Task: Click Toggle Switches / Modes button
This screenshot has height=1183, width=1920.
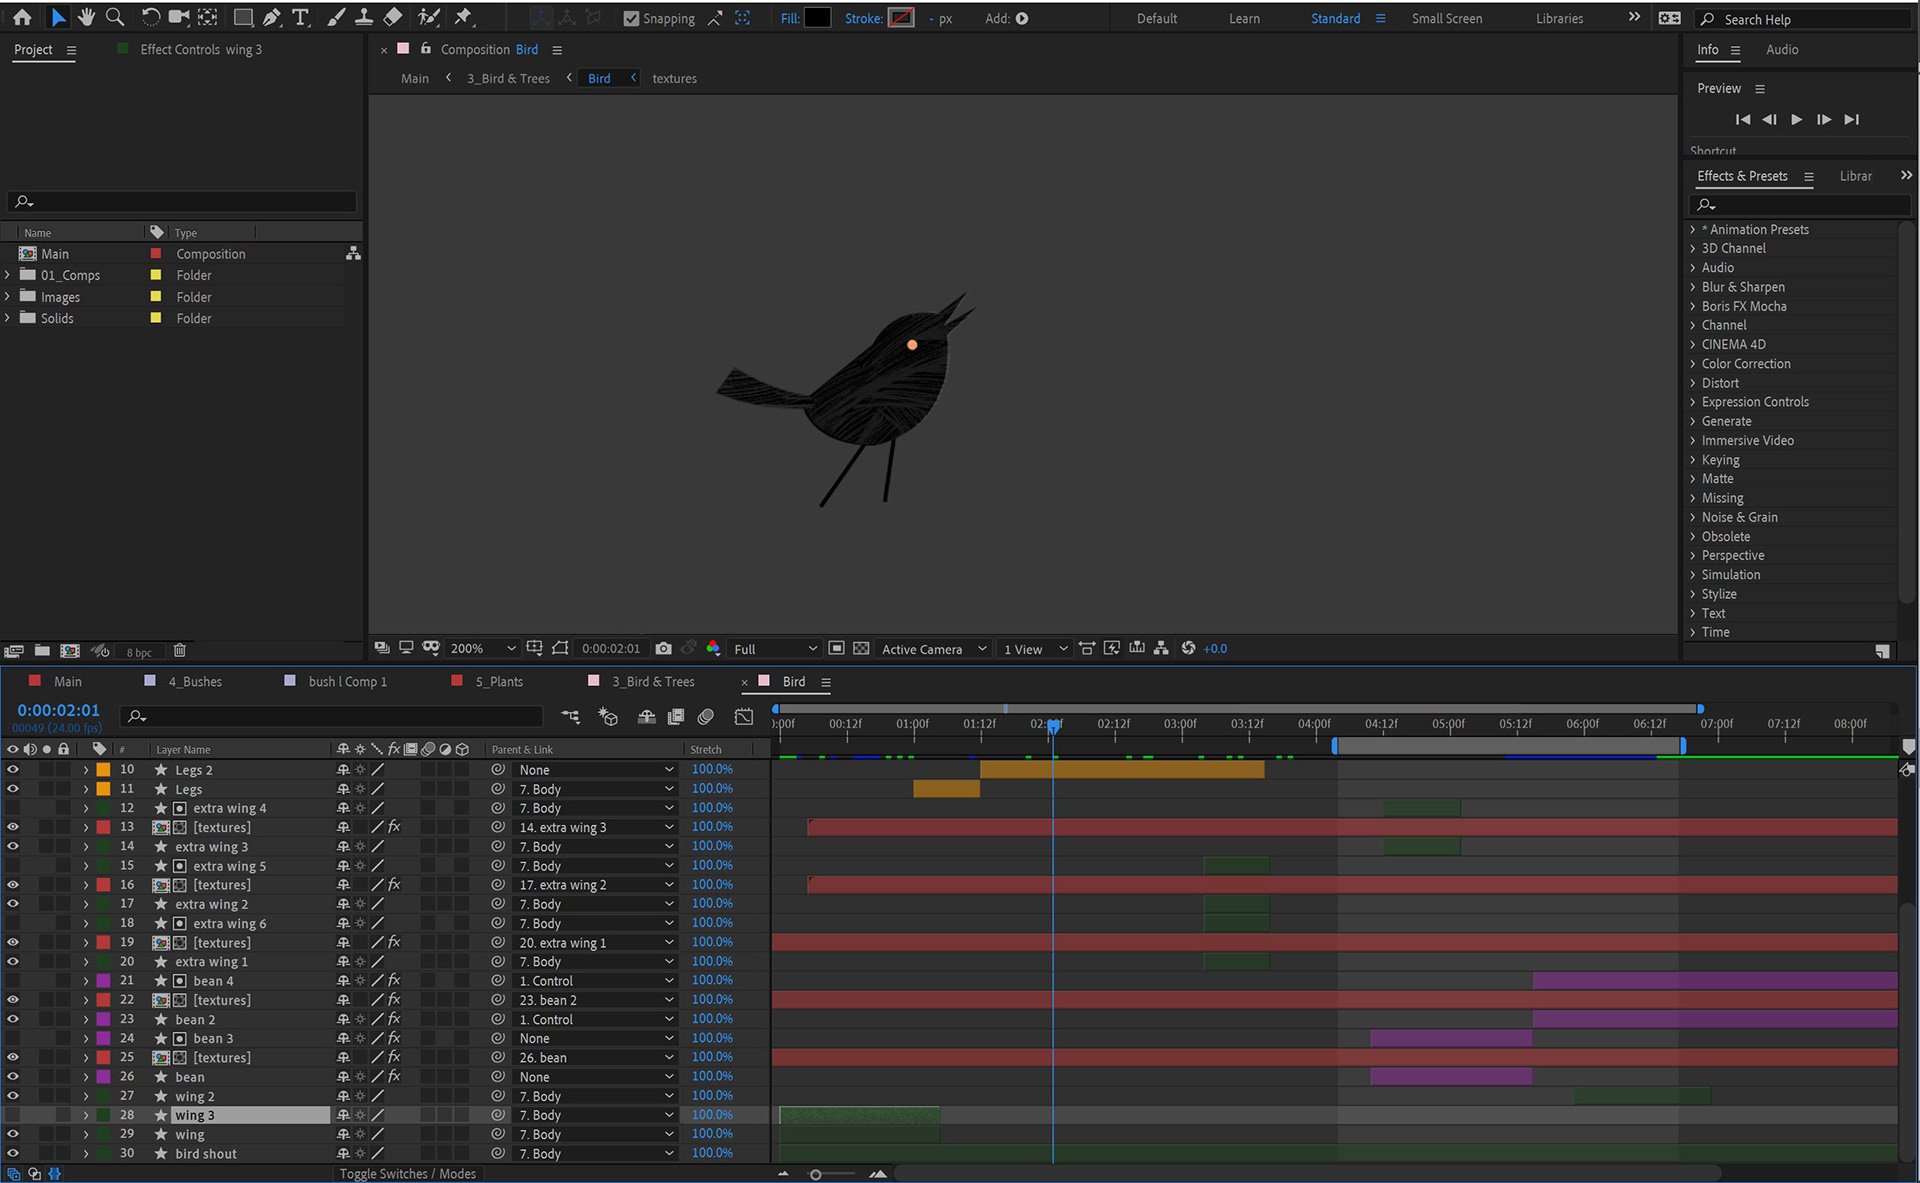Action: pyautogui.click(x=407, y=1174)
